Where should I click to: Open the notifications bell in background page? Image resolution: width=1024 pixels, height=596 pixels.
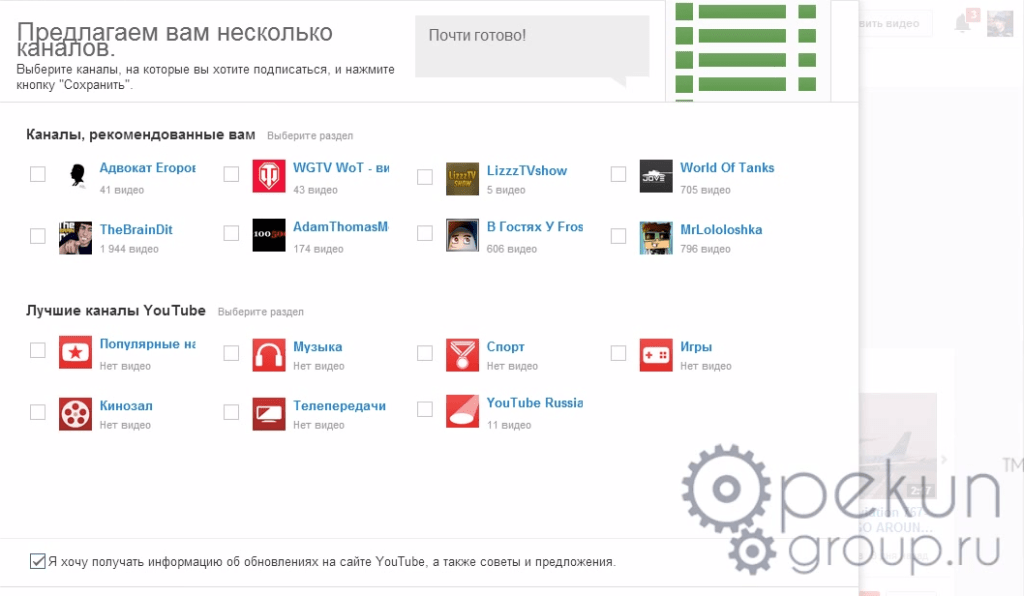point(962,24)
